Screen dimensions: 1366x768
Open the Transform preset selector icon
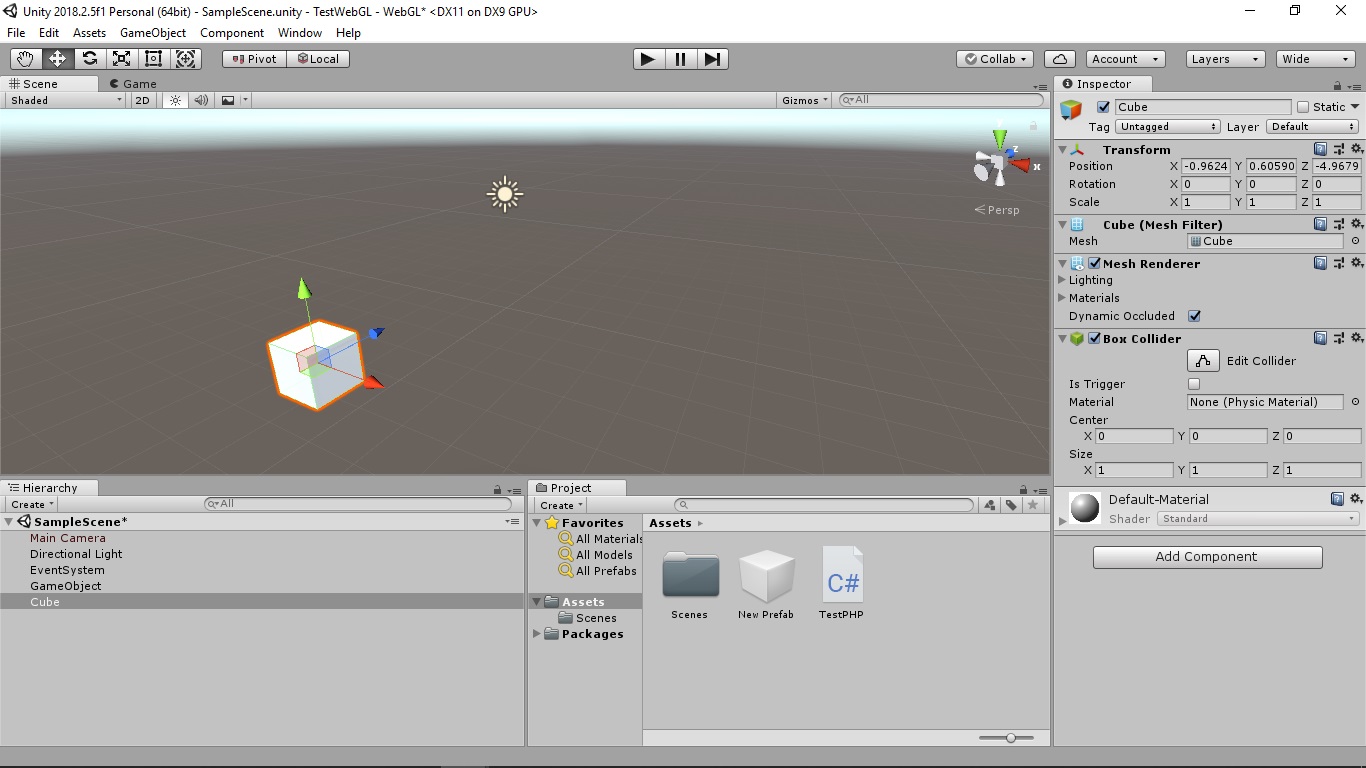1340,150
